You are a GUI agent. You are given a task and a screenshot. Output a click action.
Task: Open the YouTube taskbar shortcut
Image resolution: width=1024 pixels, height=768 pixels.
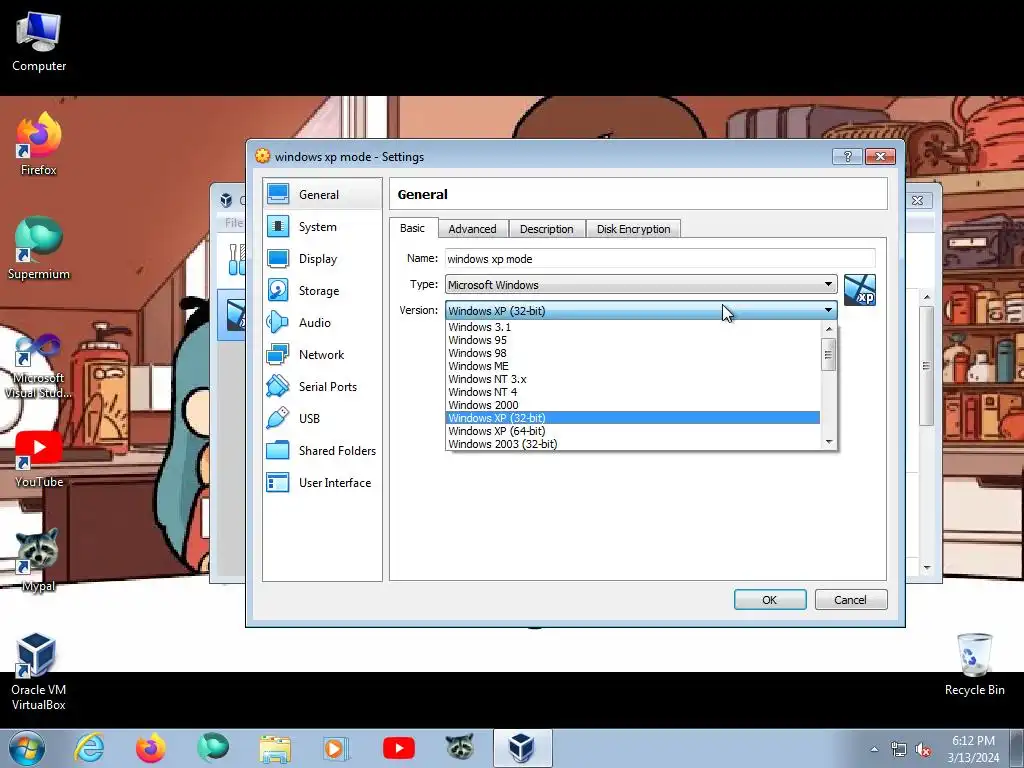(x=399, y=748)
